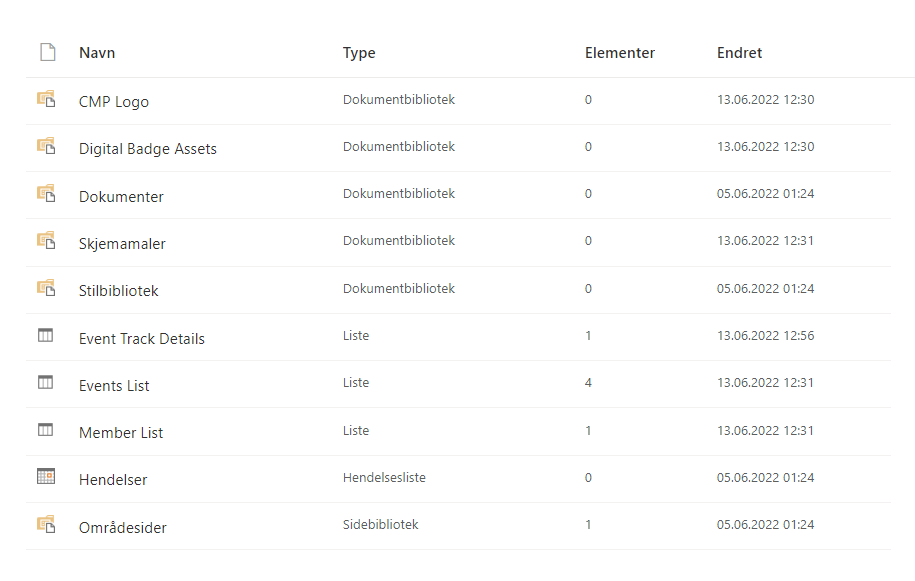Open the Member List
915x581 pixels.
121,432
